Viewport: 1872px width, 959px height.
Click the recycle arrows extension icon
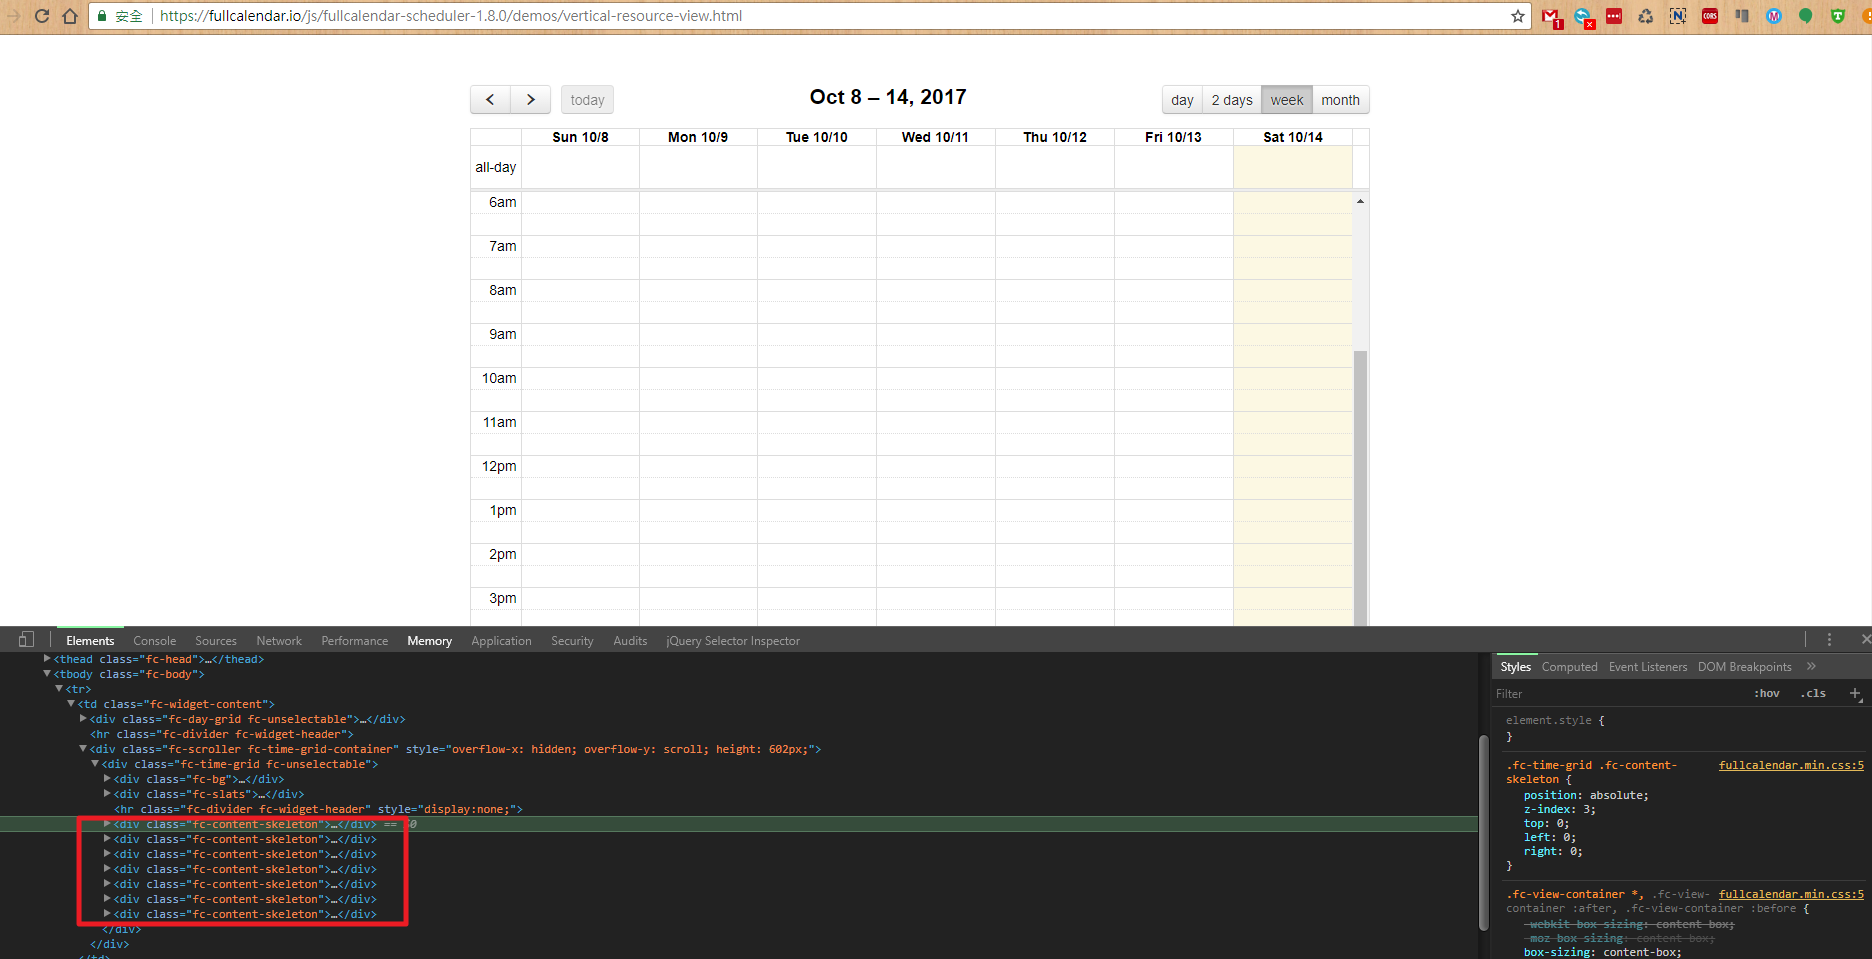click(1646, 16)
